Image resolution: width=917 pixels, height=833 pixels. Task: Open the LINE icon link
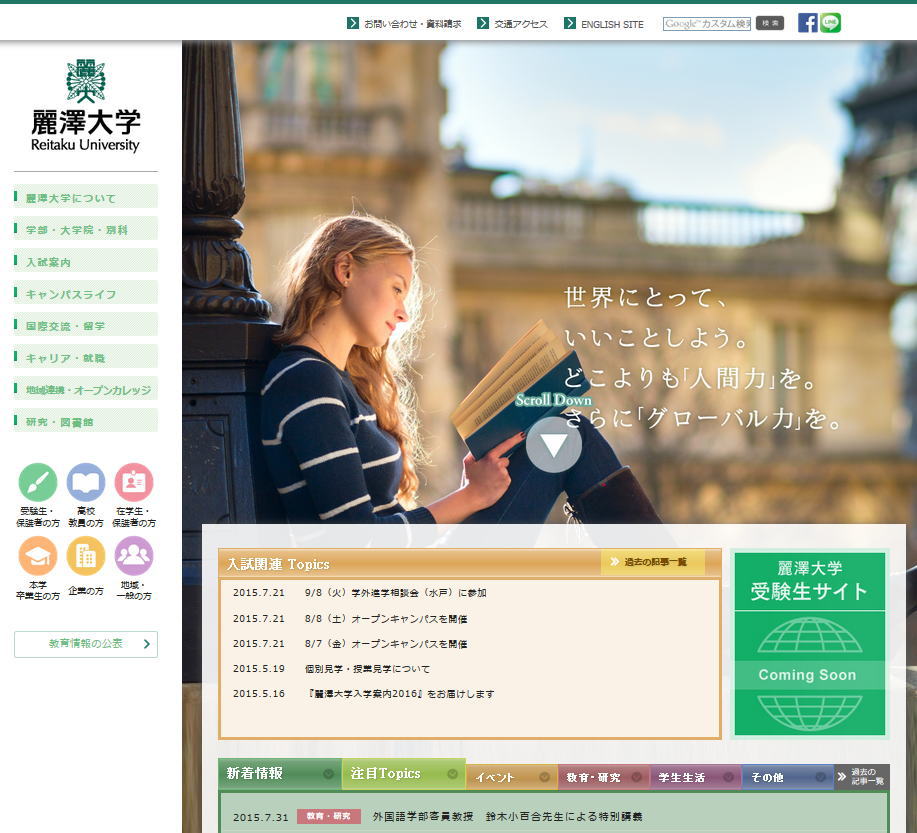(830, 23)
